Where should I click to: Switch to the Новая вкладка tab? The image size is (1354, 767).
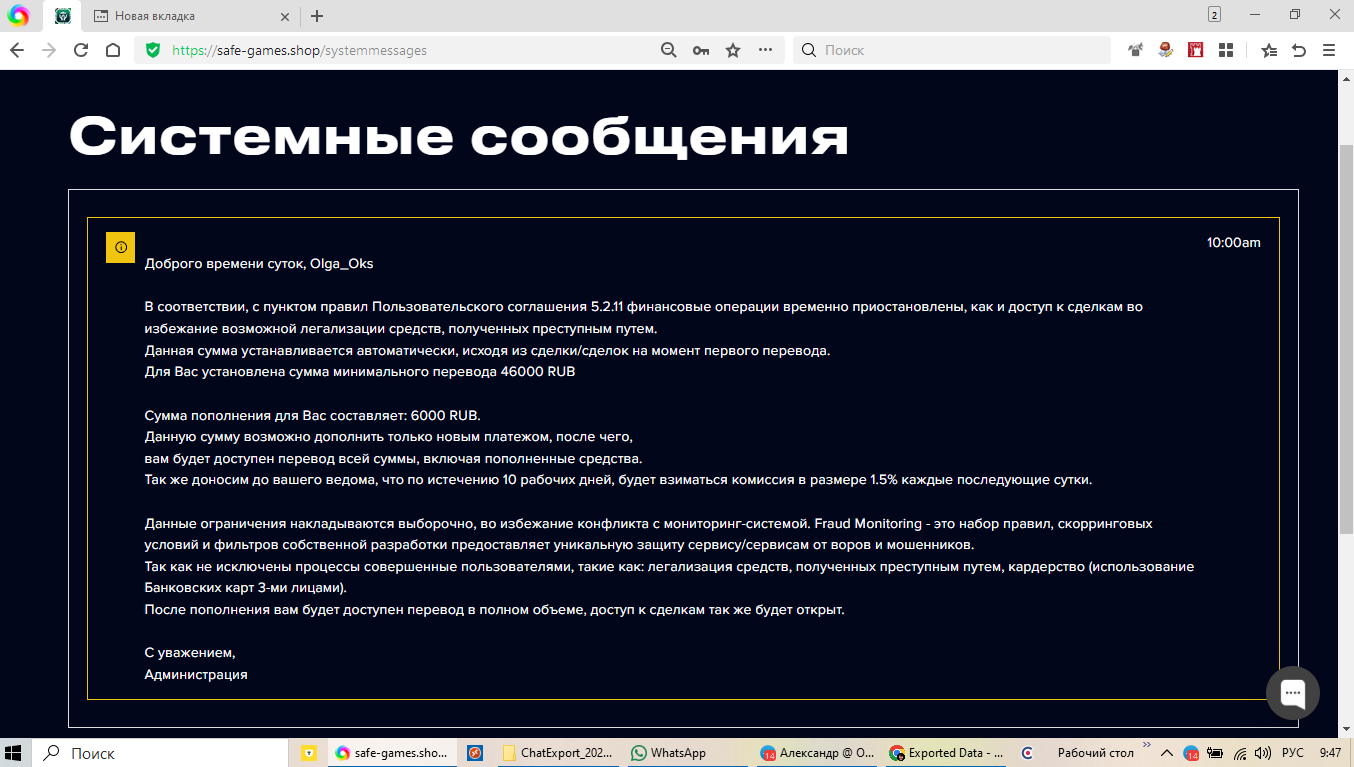coord(180,16)
